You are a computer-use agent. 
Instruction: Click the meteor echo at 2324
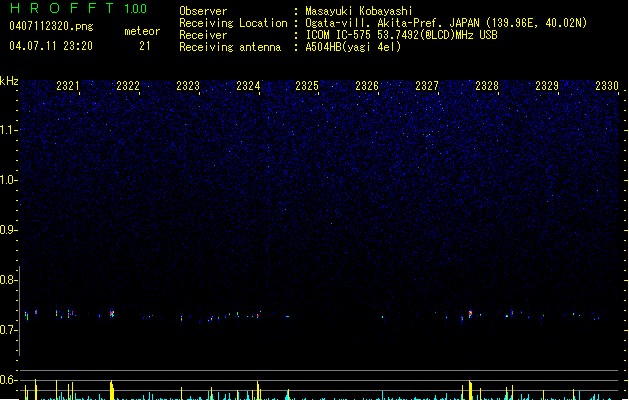[258, 315]
